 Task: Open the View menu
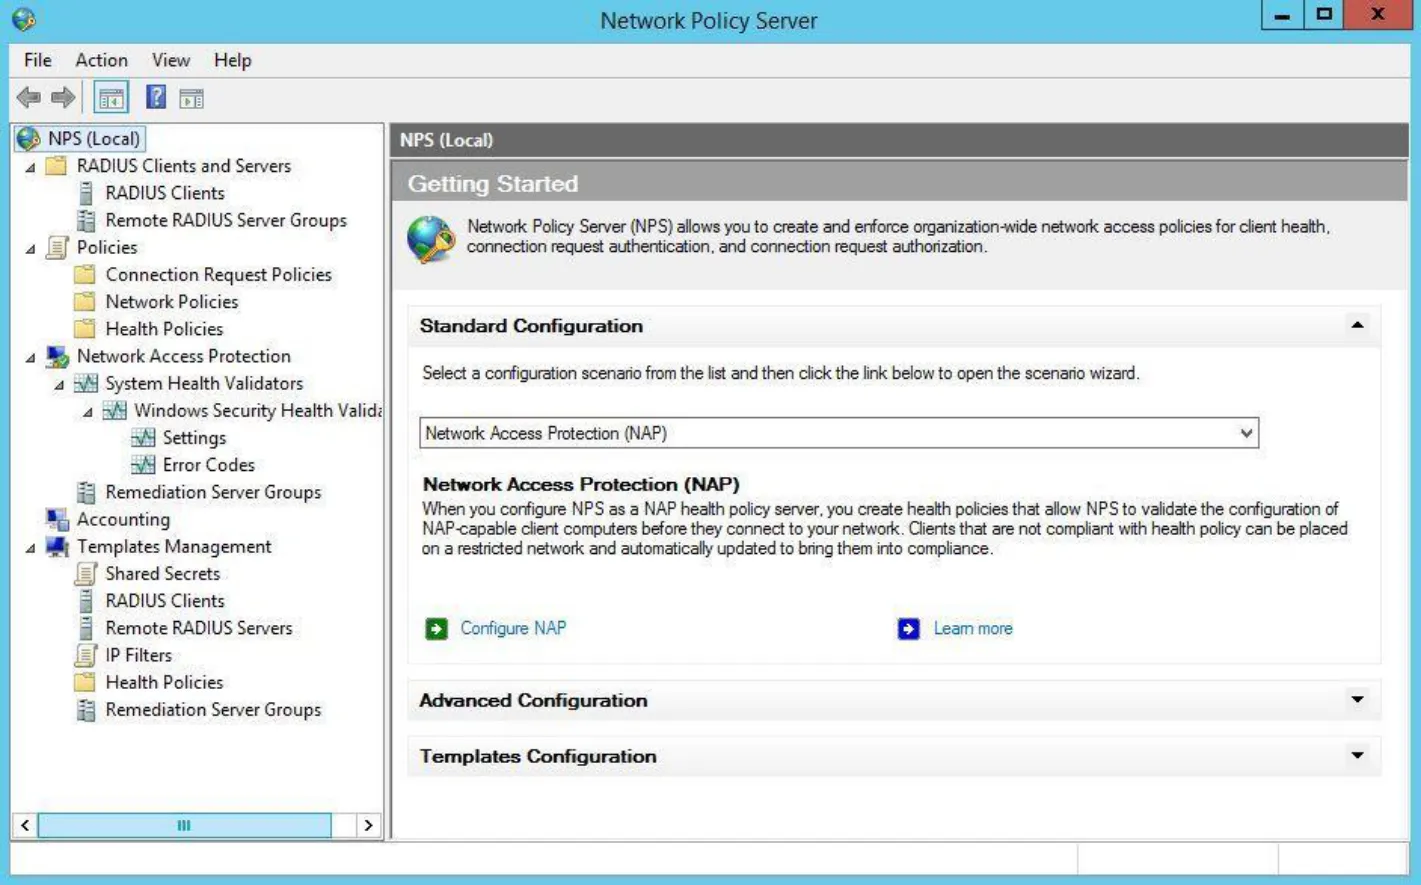(171, 60)
